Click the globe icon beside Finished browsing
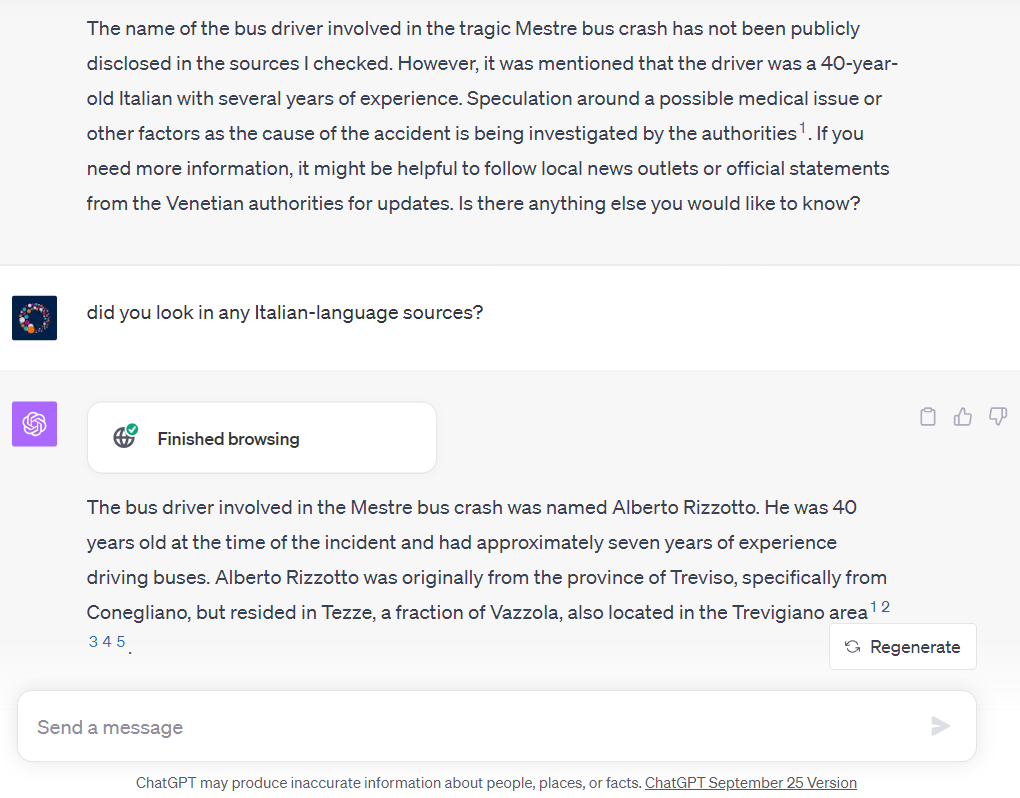1020x798 pixels. point(125,437)
